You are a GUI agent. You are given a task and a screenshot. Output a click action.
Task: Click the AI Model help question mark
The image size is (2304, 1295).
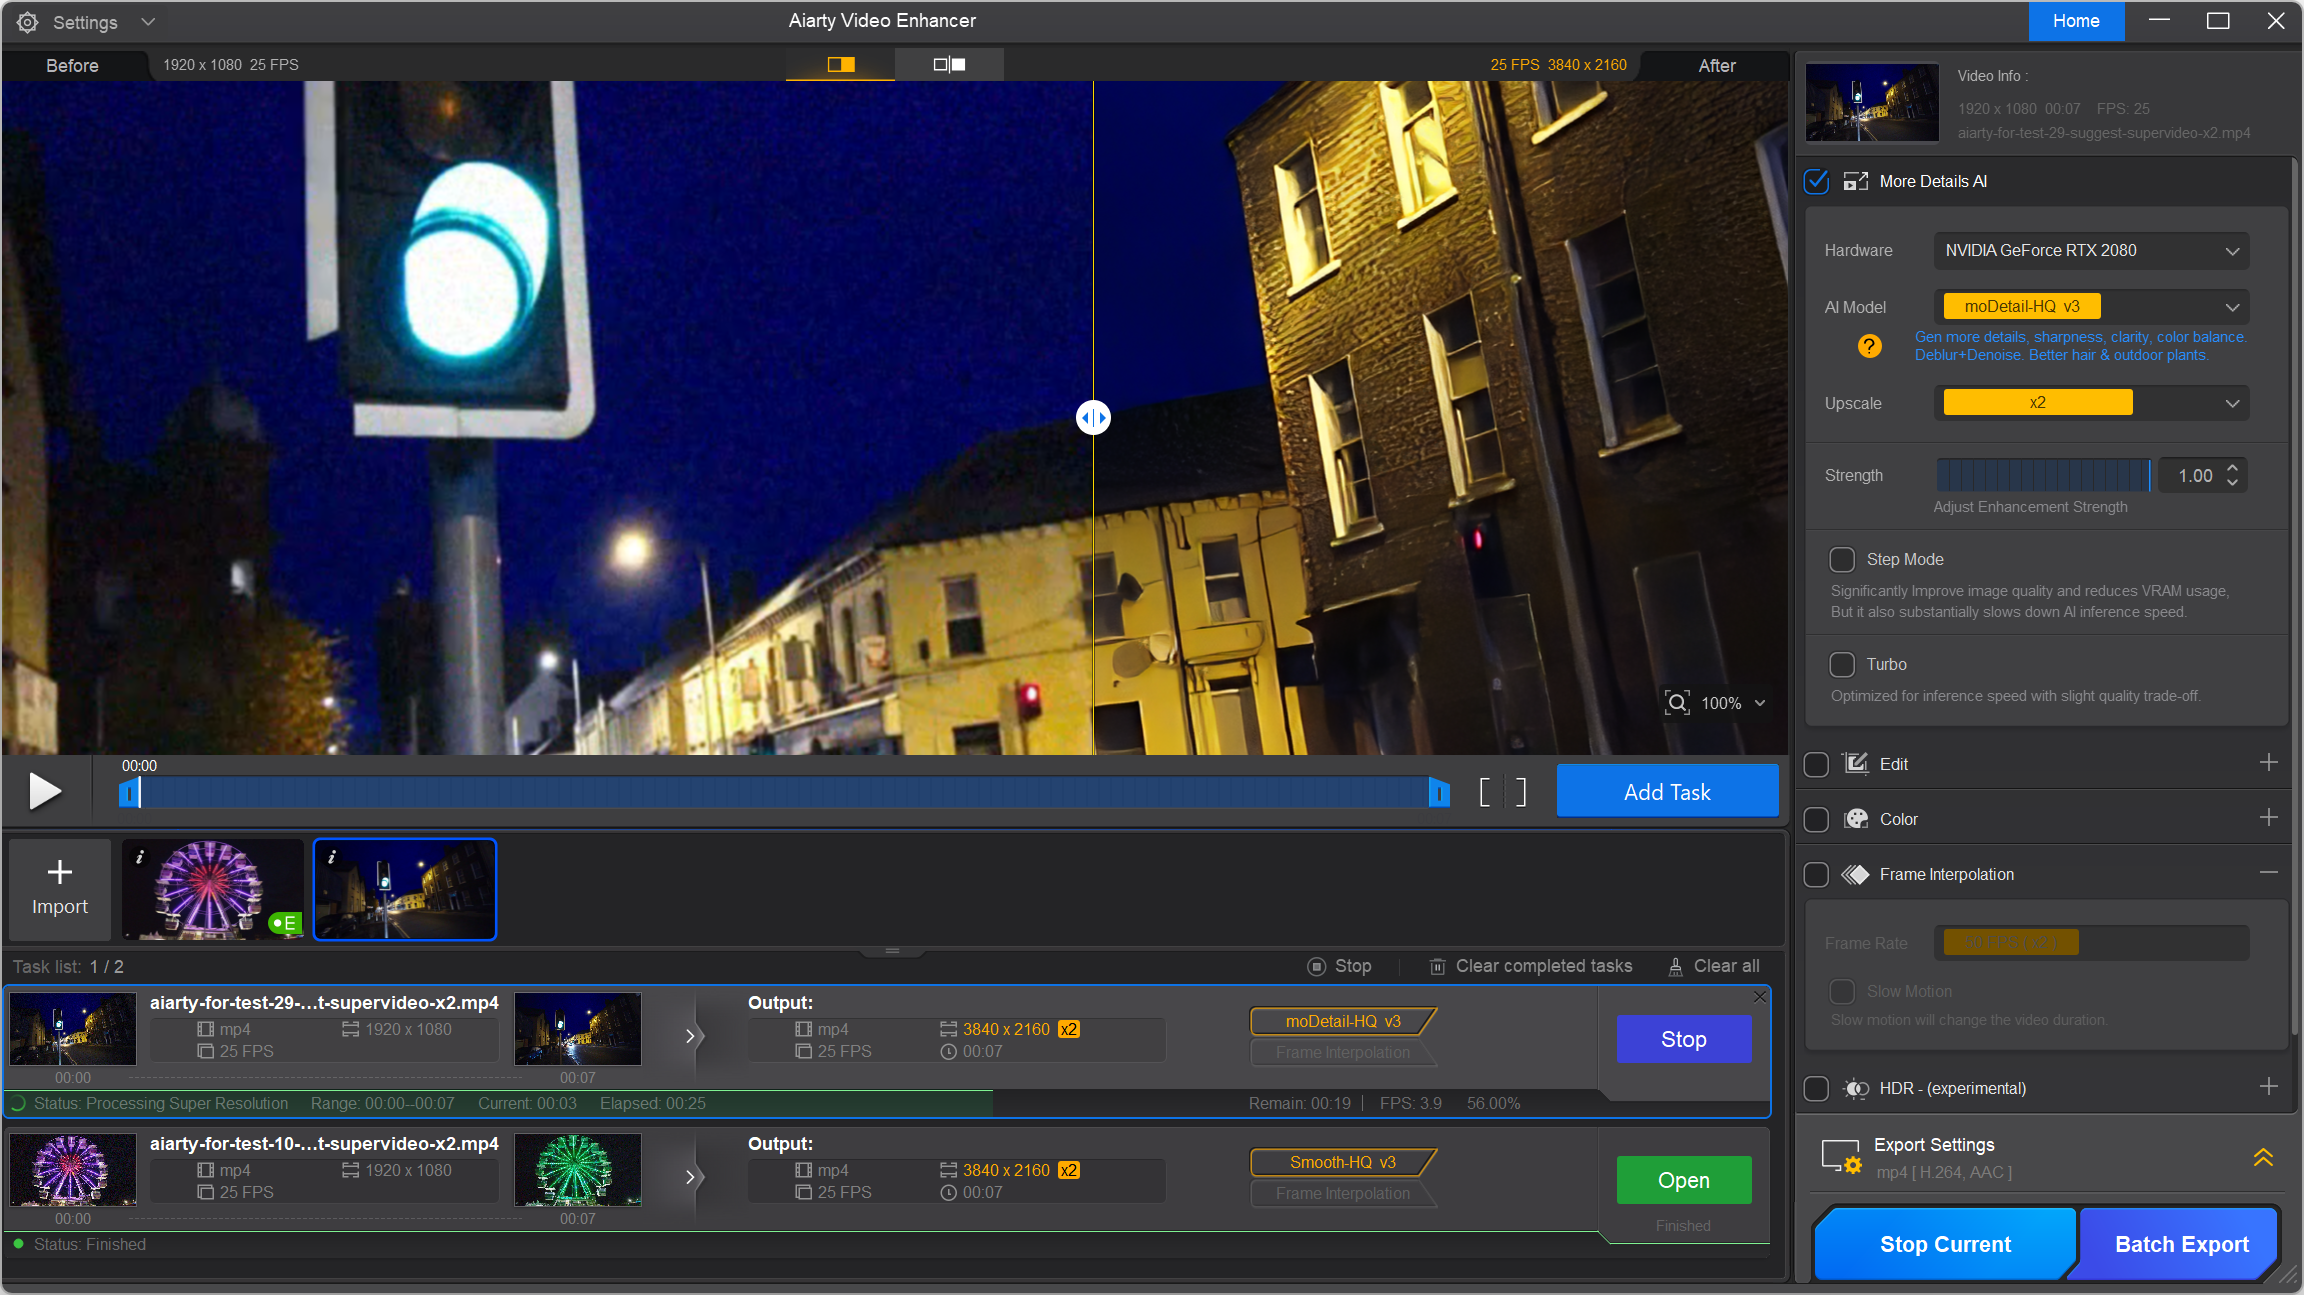pos(1869,346)
